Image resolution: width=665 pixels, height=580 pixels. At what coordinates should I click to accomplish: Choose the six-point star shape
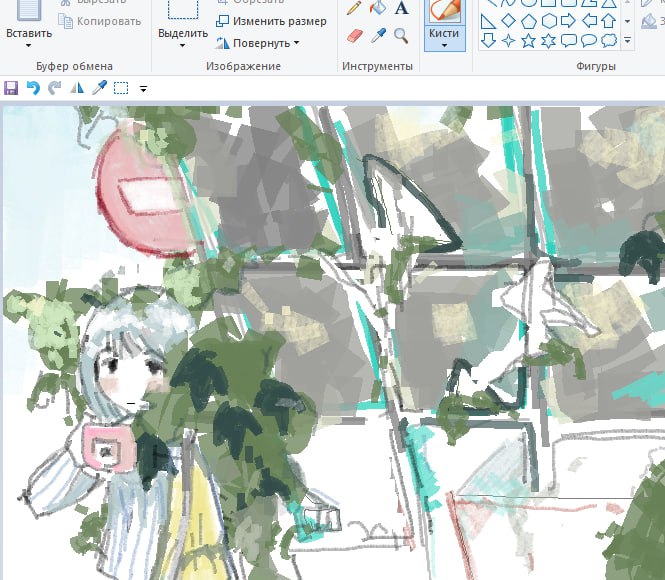pos(548,41)
